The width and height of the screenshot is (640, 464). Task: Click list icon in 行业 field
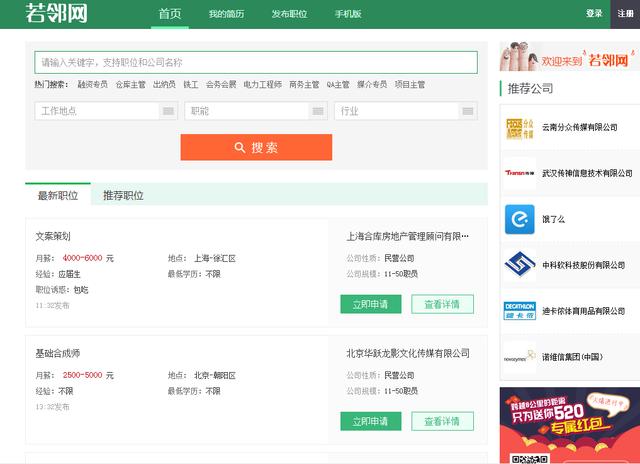(468, 111)
